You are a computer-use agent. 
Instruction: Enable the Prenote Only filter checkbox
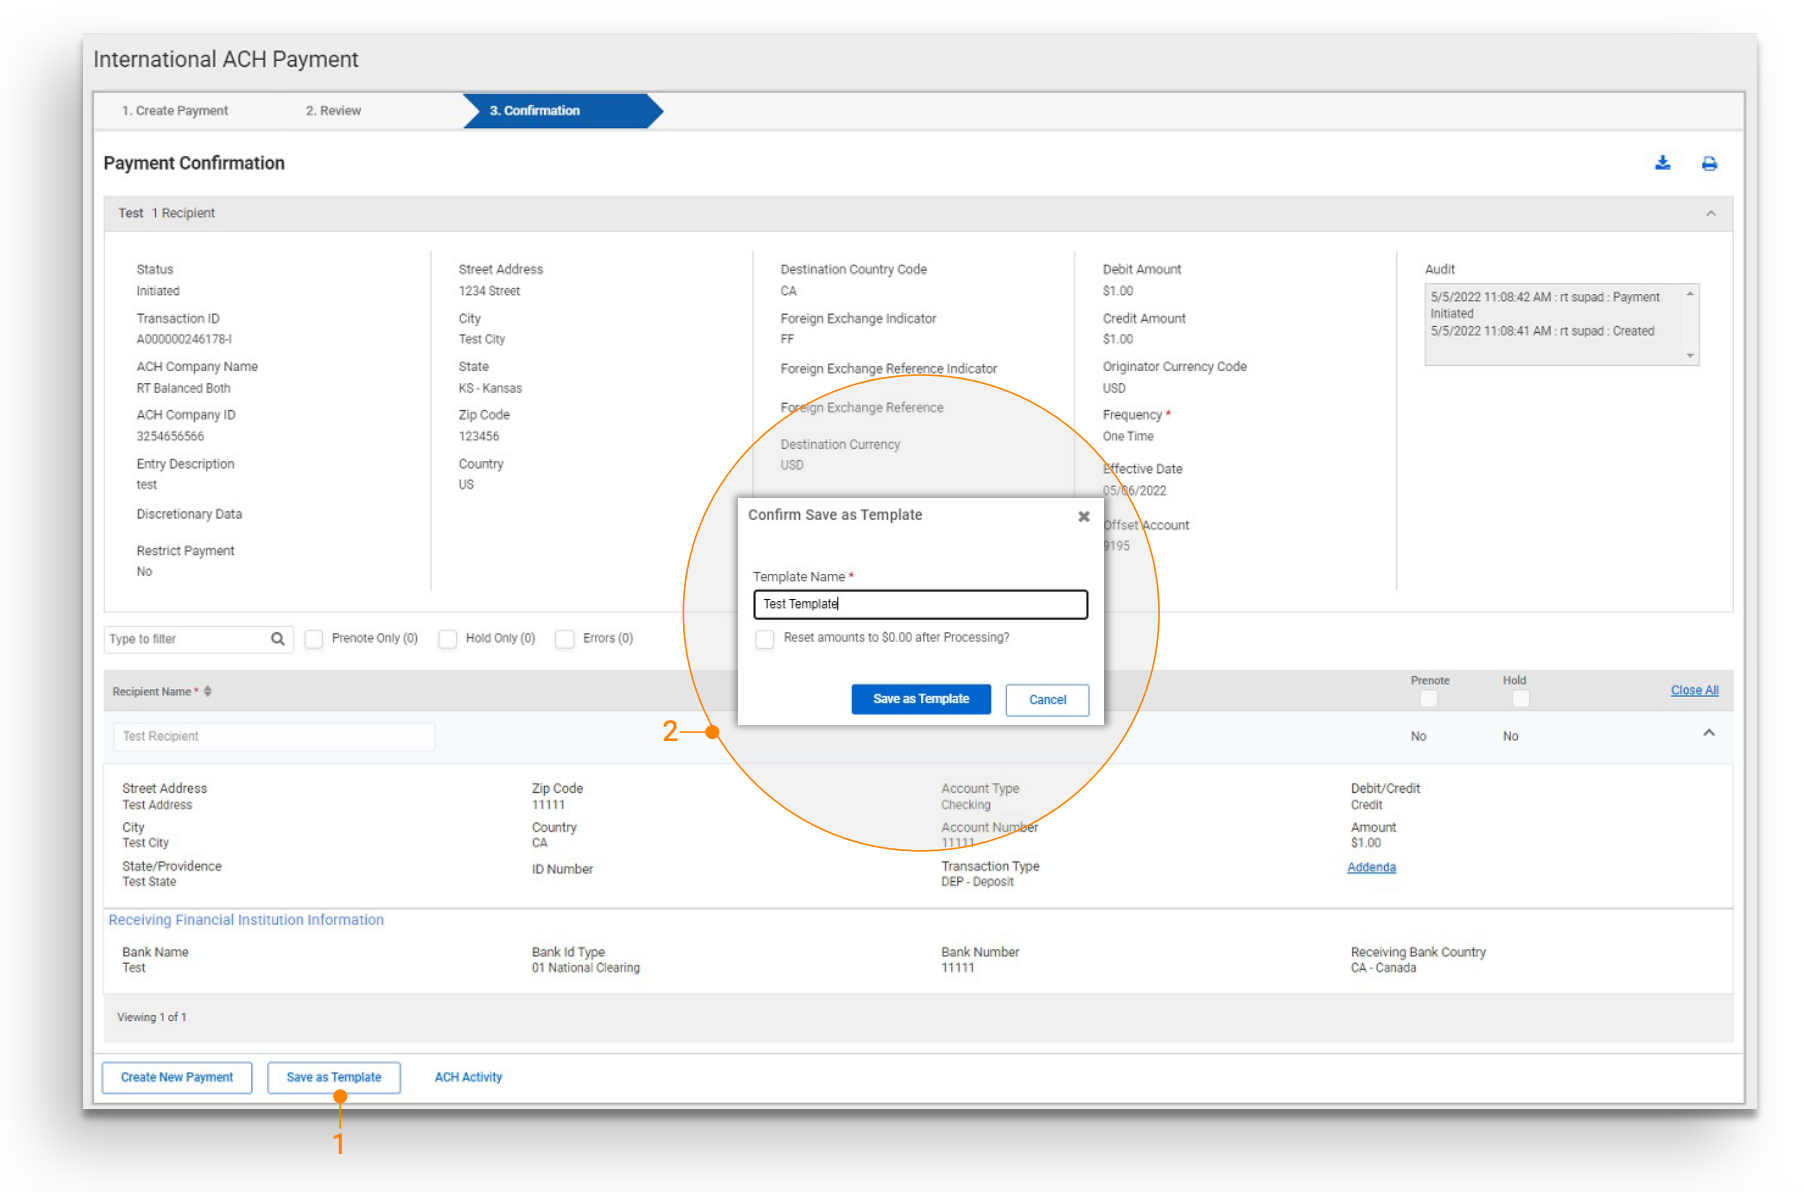314,639
